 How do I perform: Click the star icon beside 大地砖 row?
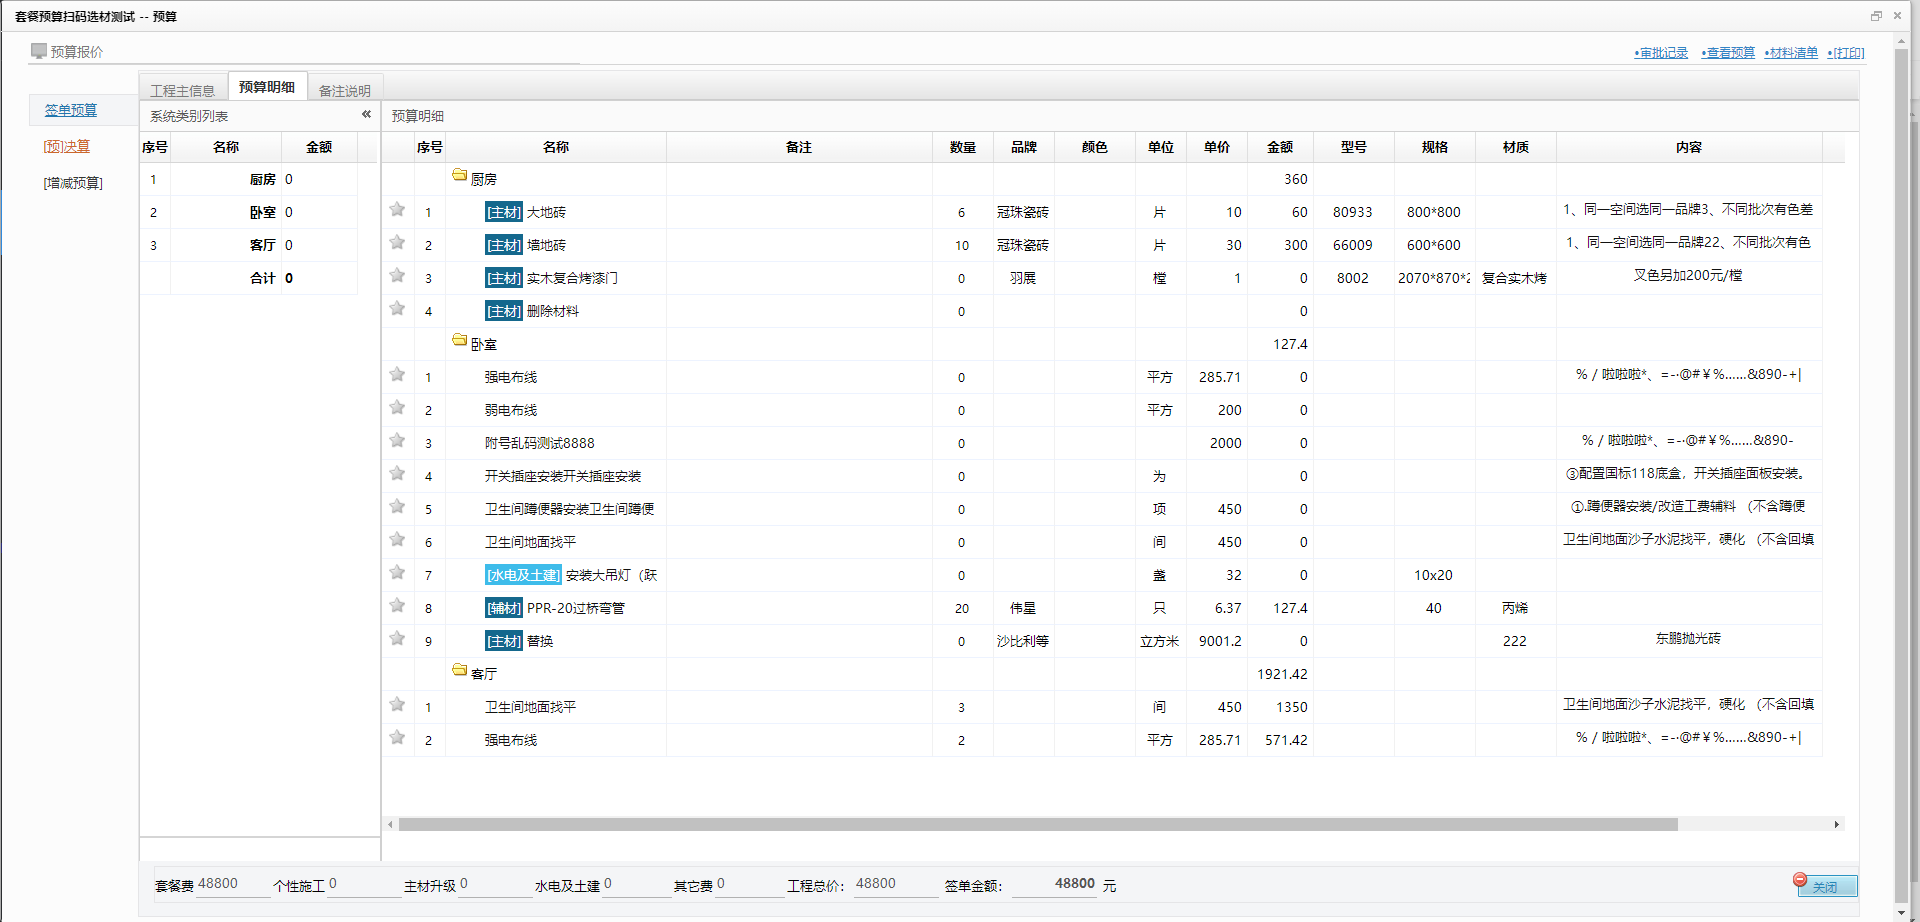click(x=397, y=210)
